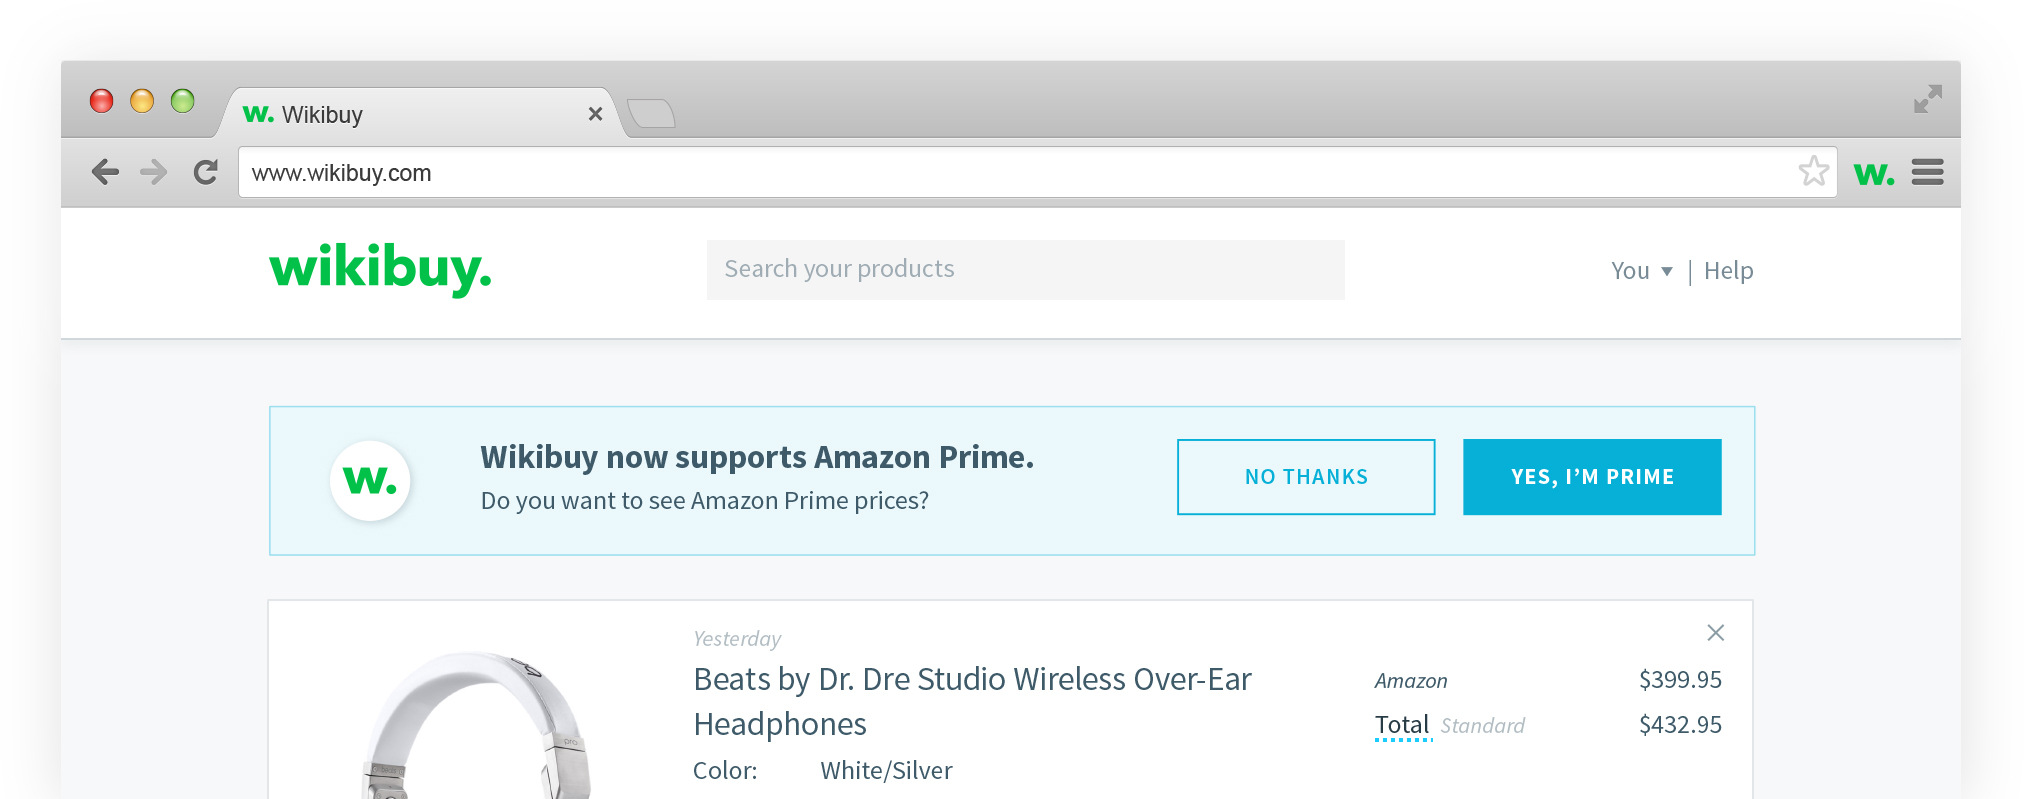Click the Yes, I'm Prime button
Viewport: 2024px width, 799px height.
coord(1592,477)
